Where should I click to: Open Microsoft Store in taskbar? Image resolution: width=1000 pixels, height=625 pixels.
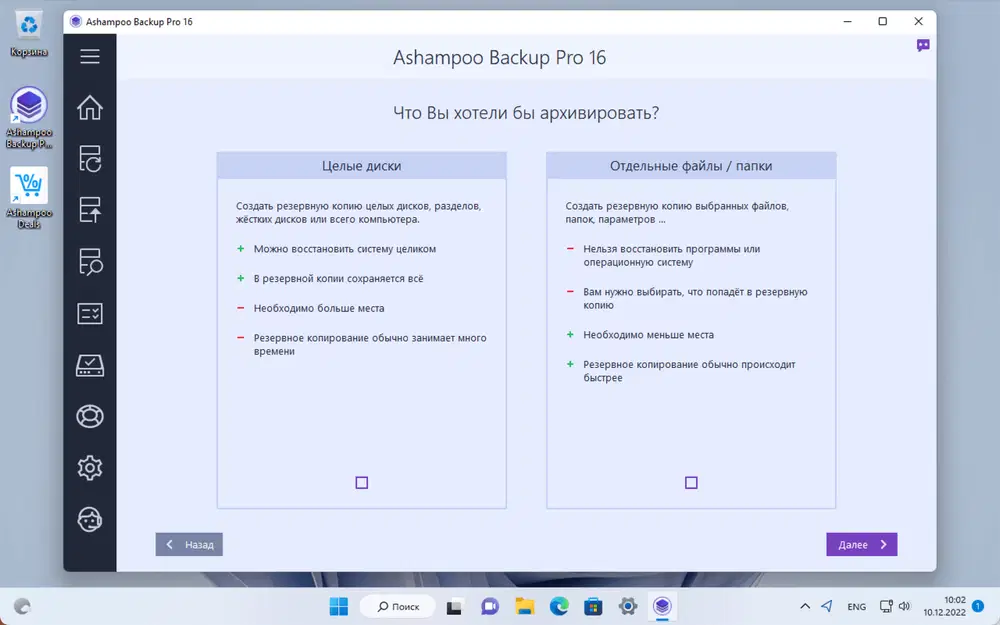tap(593, 607)
